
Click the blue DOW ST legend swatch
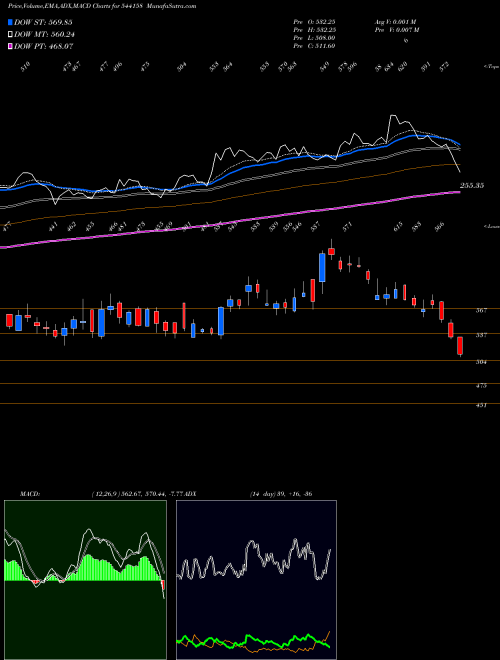click(10, 22)
